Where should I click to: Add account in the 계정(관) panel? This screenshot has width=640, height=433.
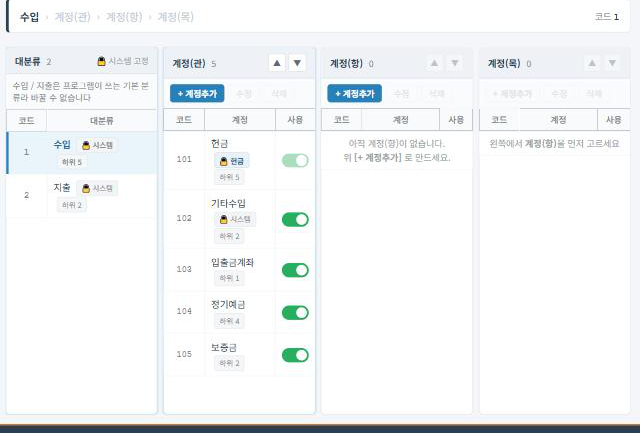click(x=197, y=93)
